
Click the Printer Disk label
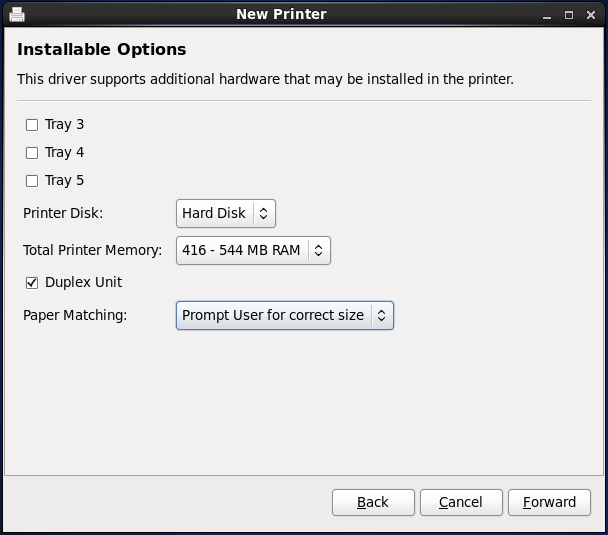coord(63,213)
